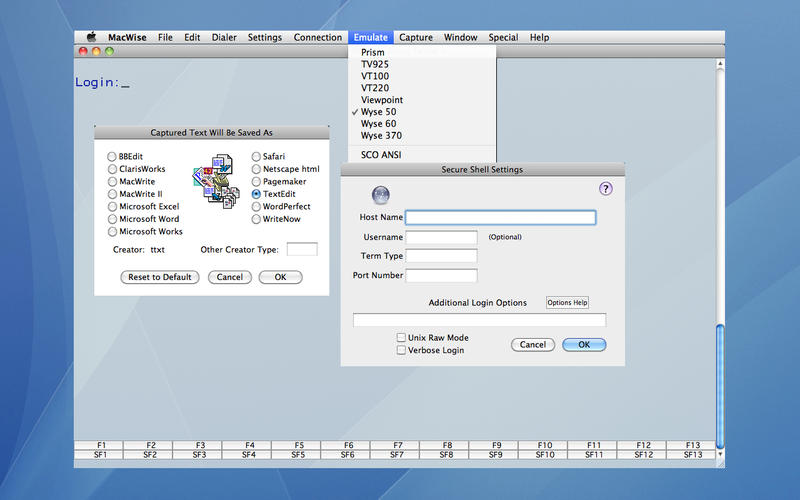This screenshot has width=800, height=500.
Task: Open the Connection menu
Action: coord(317,37)
